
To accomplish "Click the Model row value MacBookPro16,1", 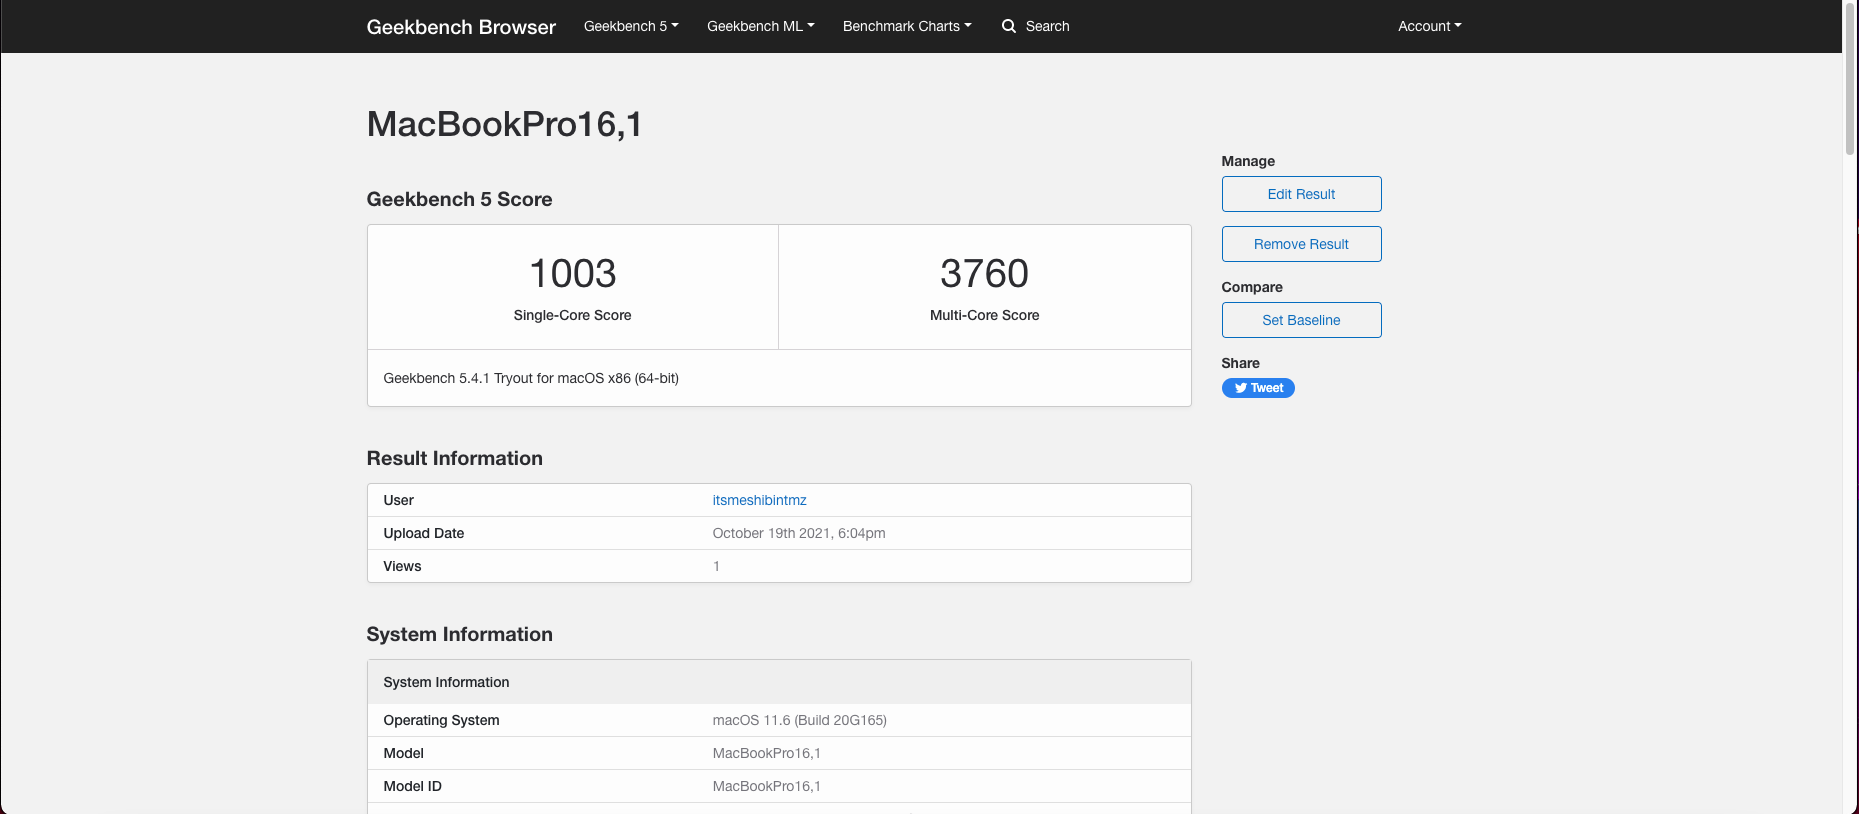I will pyautogui.click(x=767, y=753).
